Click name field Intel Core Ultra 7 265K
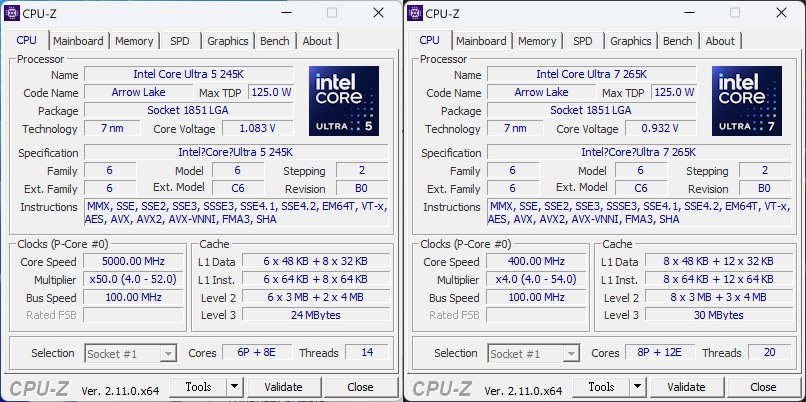The width and height of the screenshot is (806, 402). pyautogui.click(x=592, y=74)
